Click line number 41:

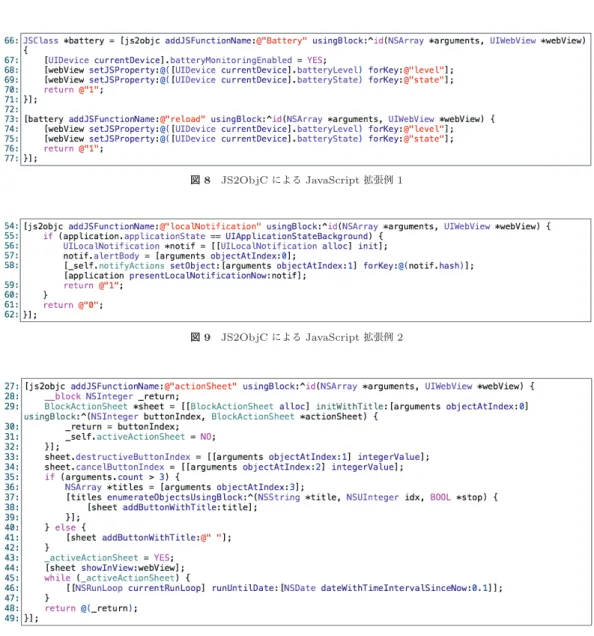coord(11,538)
